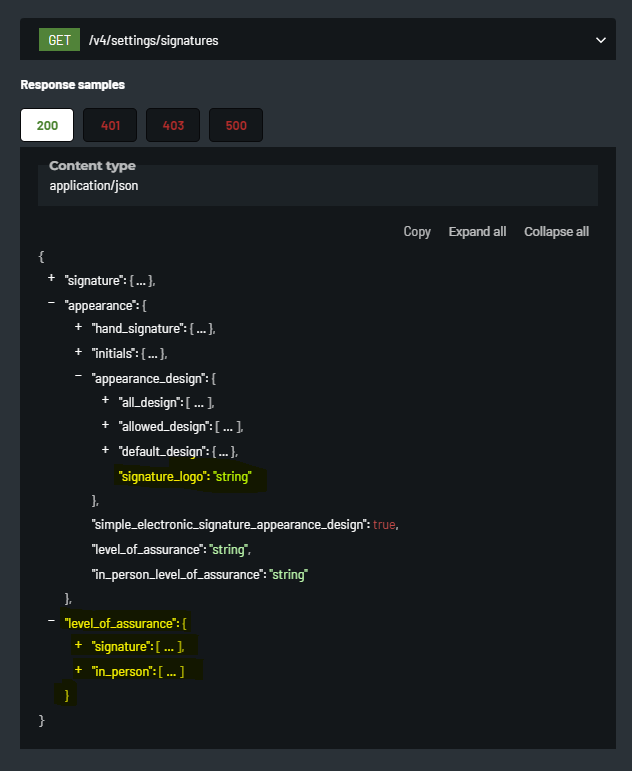
Task: Collapse the "level_of_assurance" object node
Action: point(51,622)
